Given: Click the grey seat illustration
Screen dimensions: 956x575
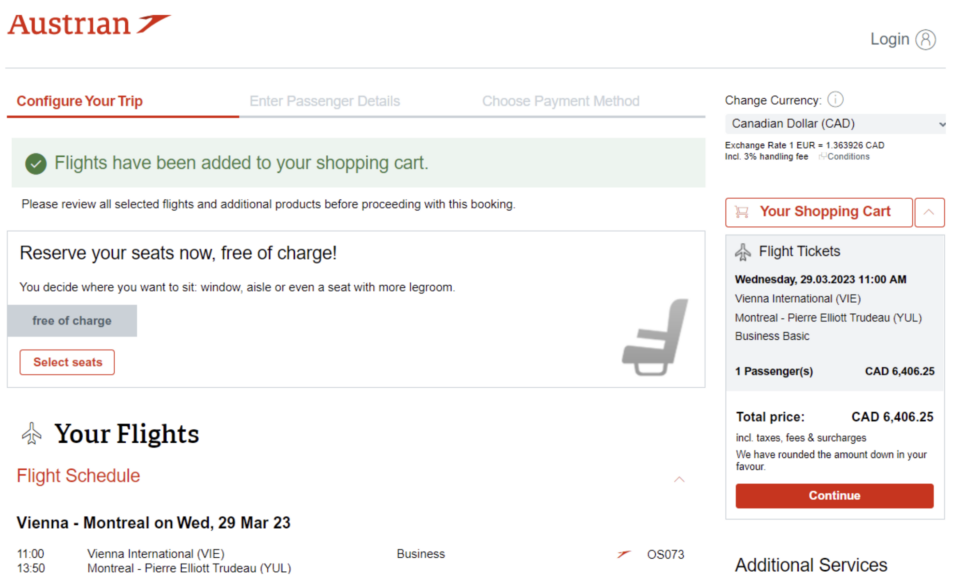Looking at the screenshot, I should 655,337.
